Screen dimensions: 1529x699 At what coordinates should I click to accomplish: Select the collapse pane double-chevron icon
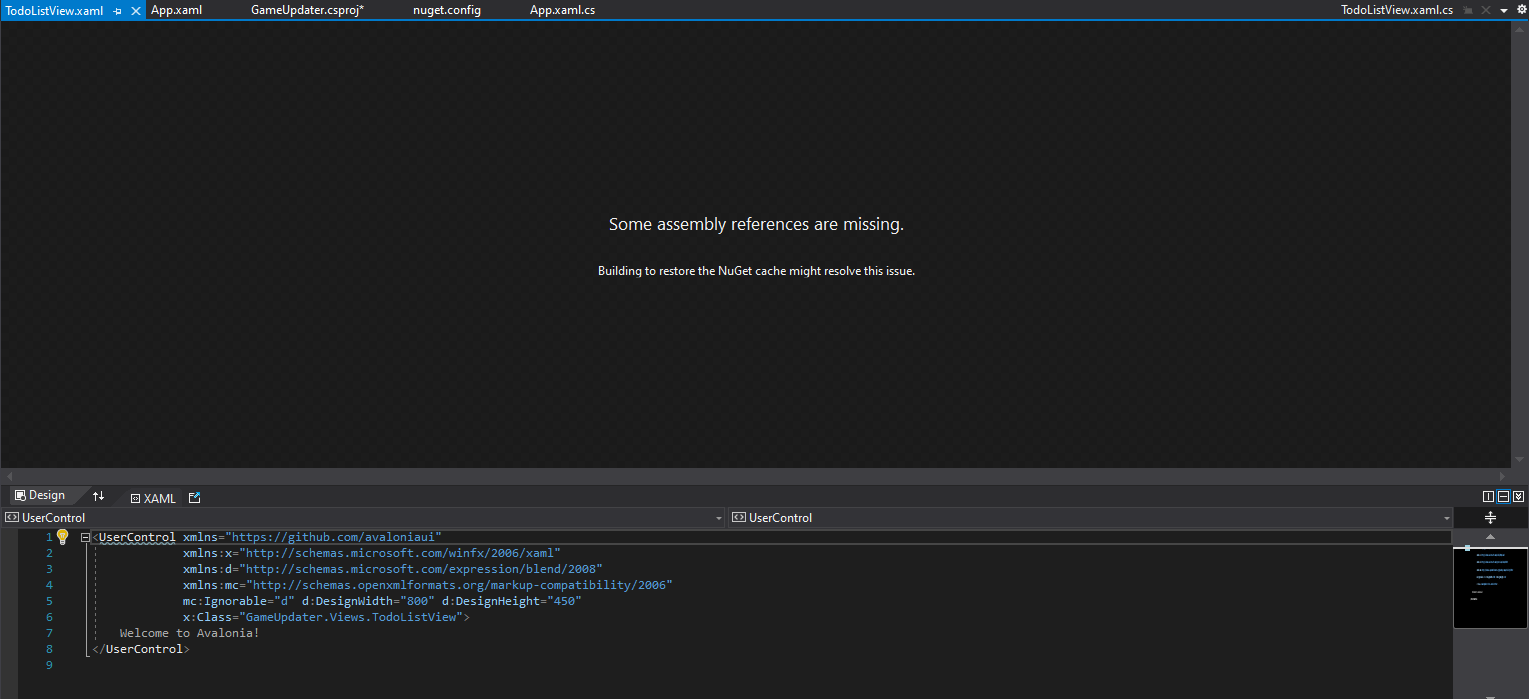1518,496
